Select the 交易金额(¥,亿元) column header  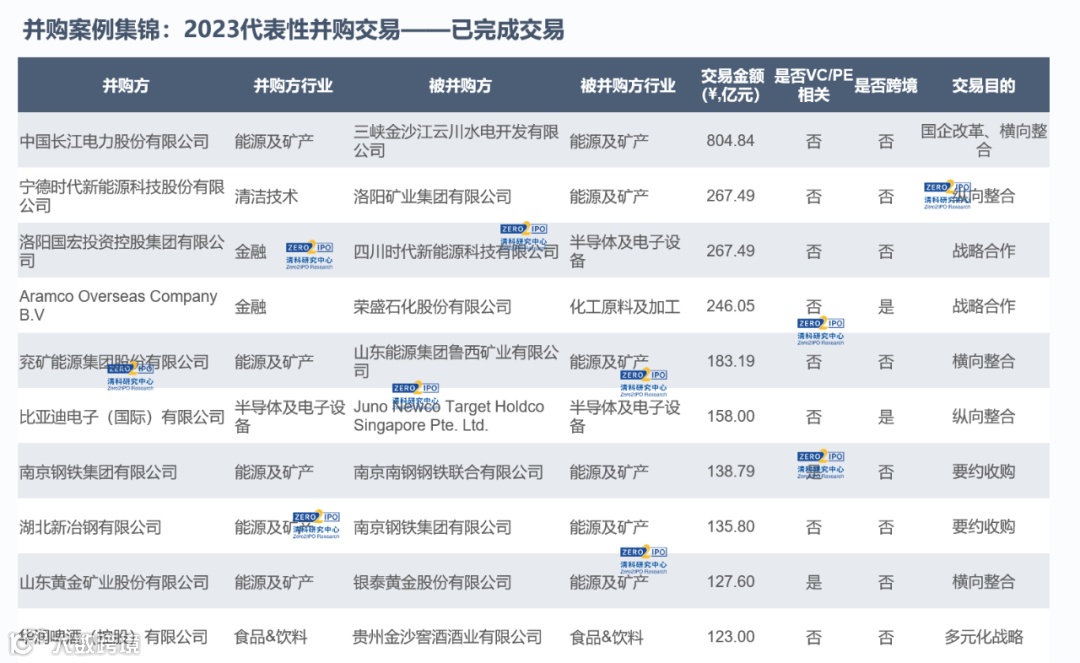[731, 85]
